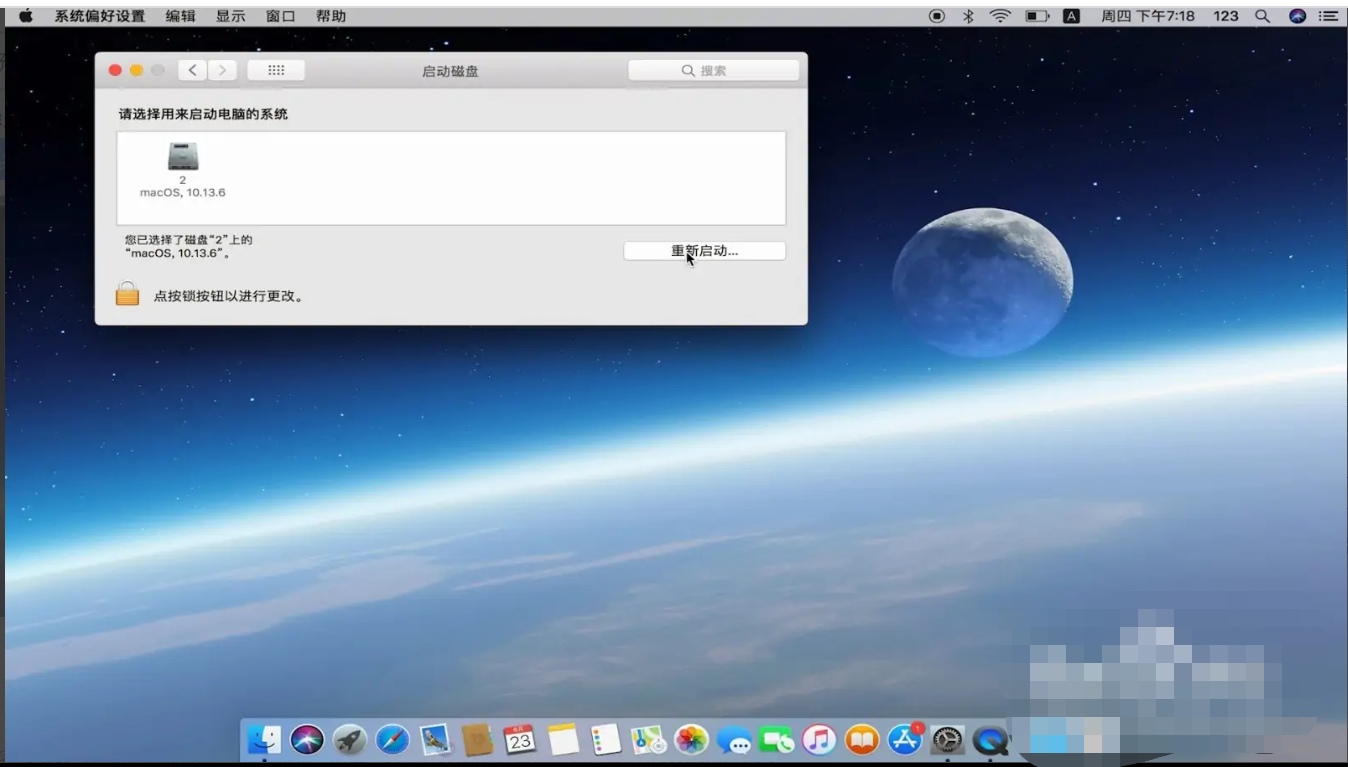Image resolution: width=1348 pixels, height=767 pixels.
Task: Go forward with the right arrow button
Action: click(x=222, y=71)
